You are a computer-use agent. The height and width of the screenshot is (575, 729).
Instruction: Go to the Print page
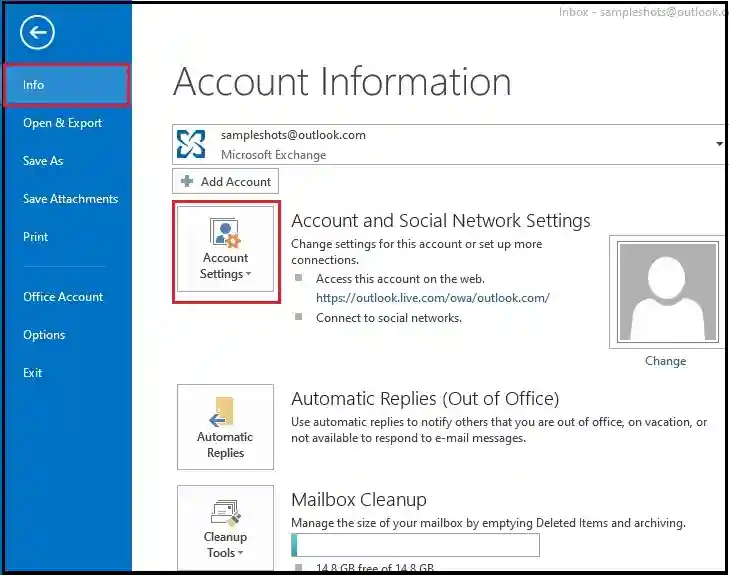(35, 237)
